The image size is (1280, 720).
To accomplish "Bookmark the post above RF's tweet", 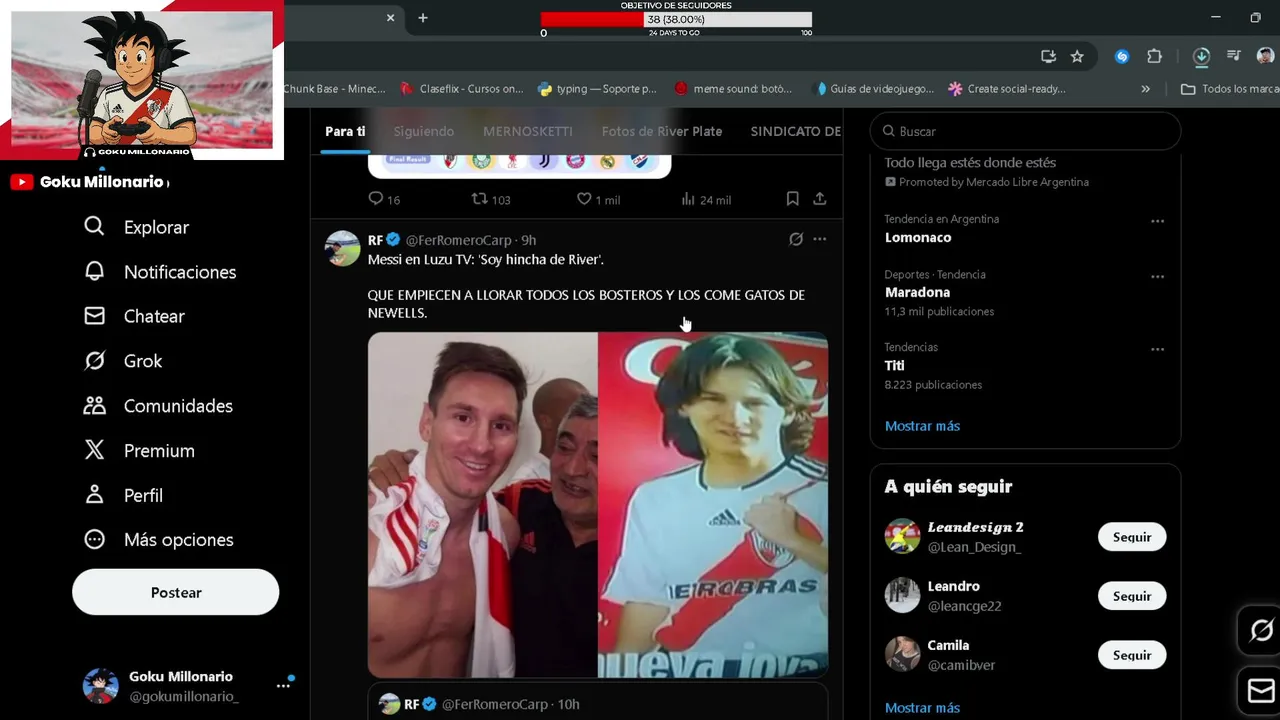I will coord(792,199).
